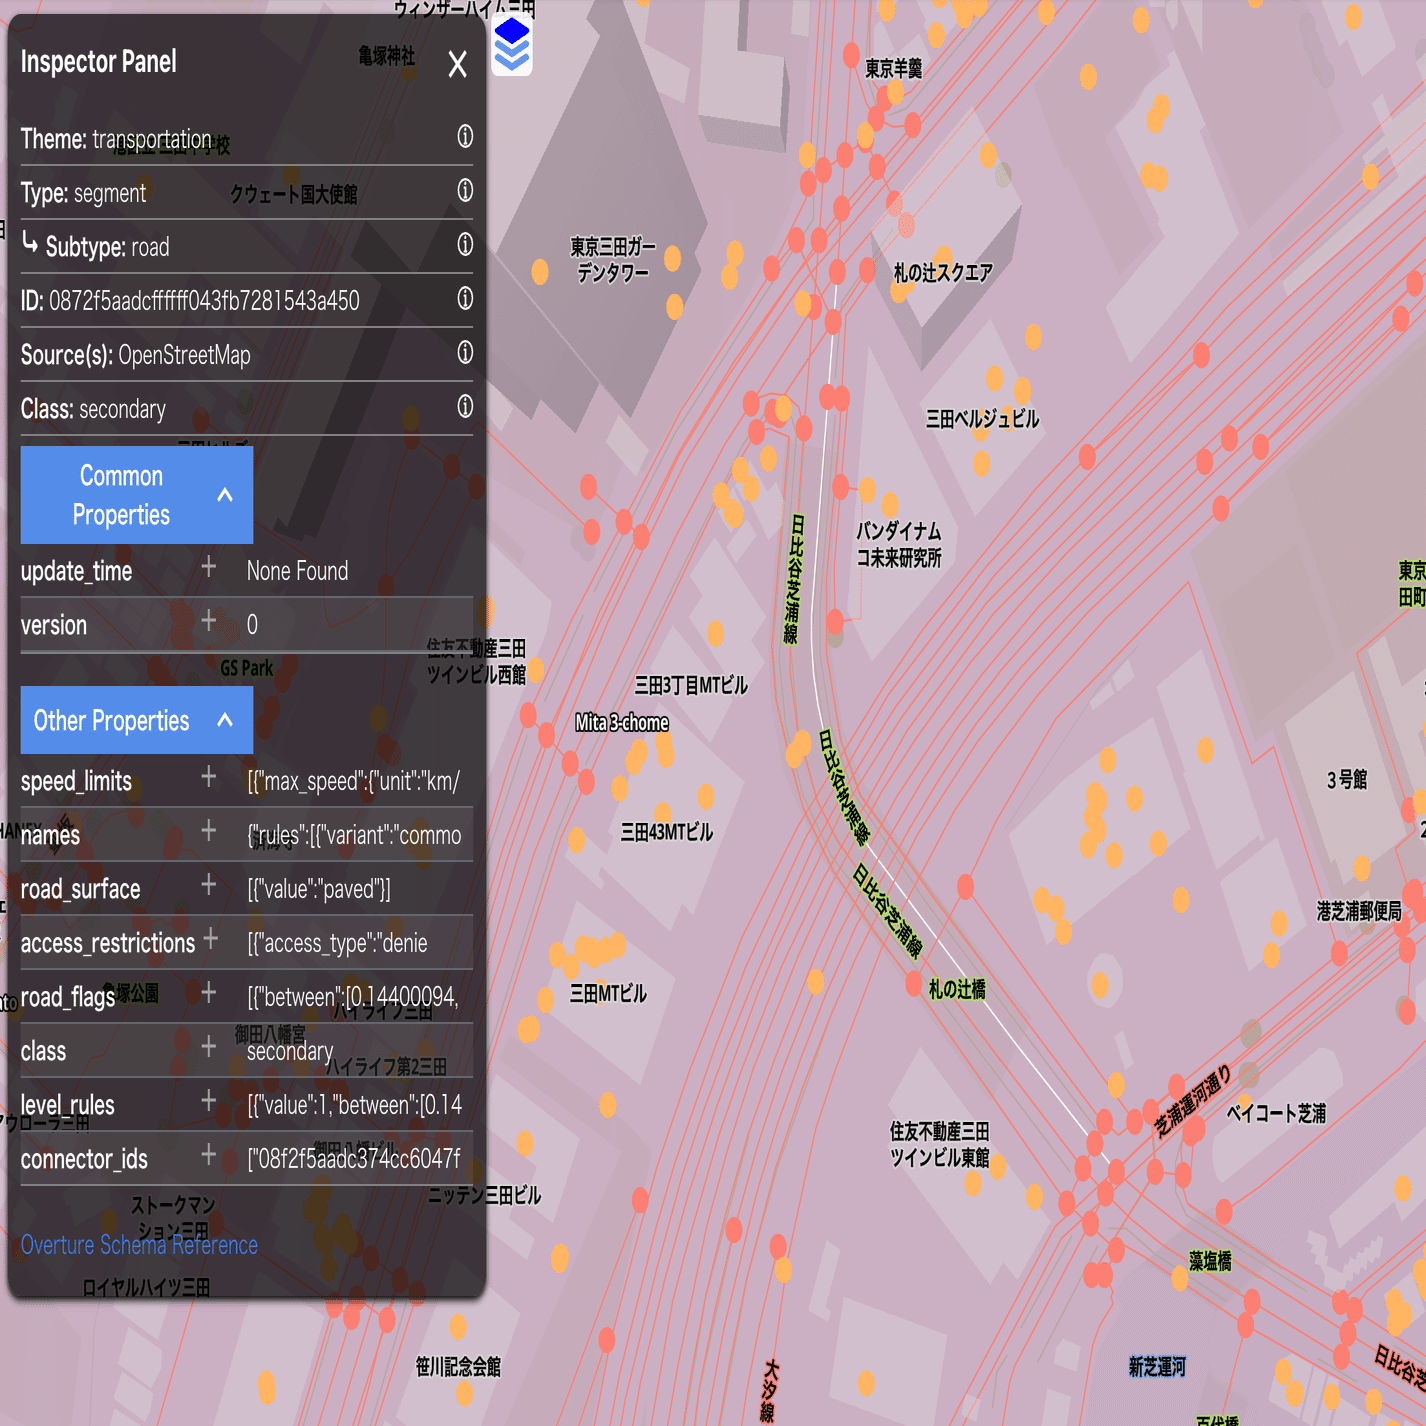The height and width of the screenshot is (1426, 1426).
Task: Expand the level_rules property
Action: (209, 1101)
